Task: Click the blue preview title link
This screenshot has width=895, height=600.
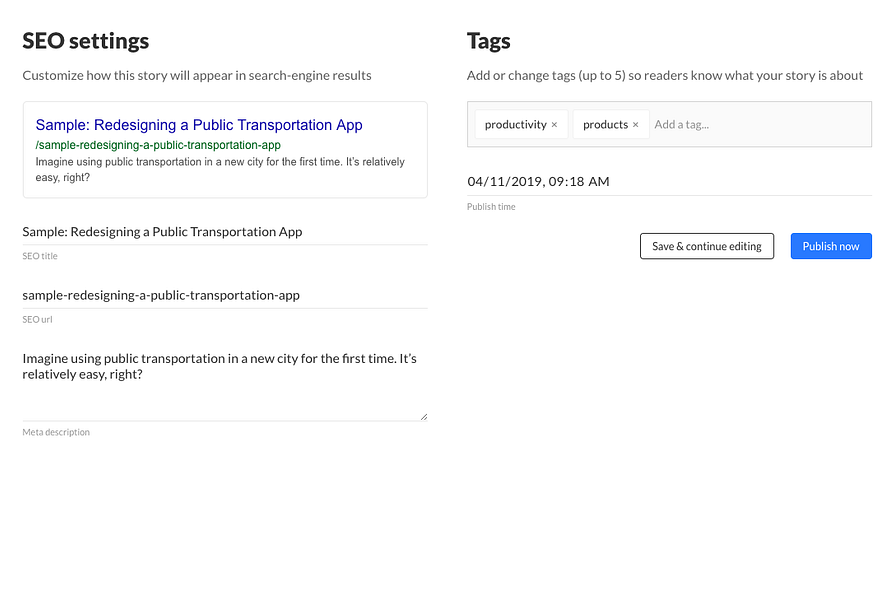Action: pyautogui.click(x=199, y=124)
